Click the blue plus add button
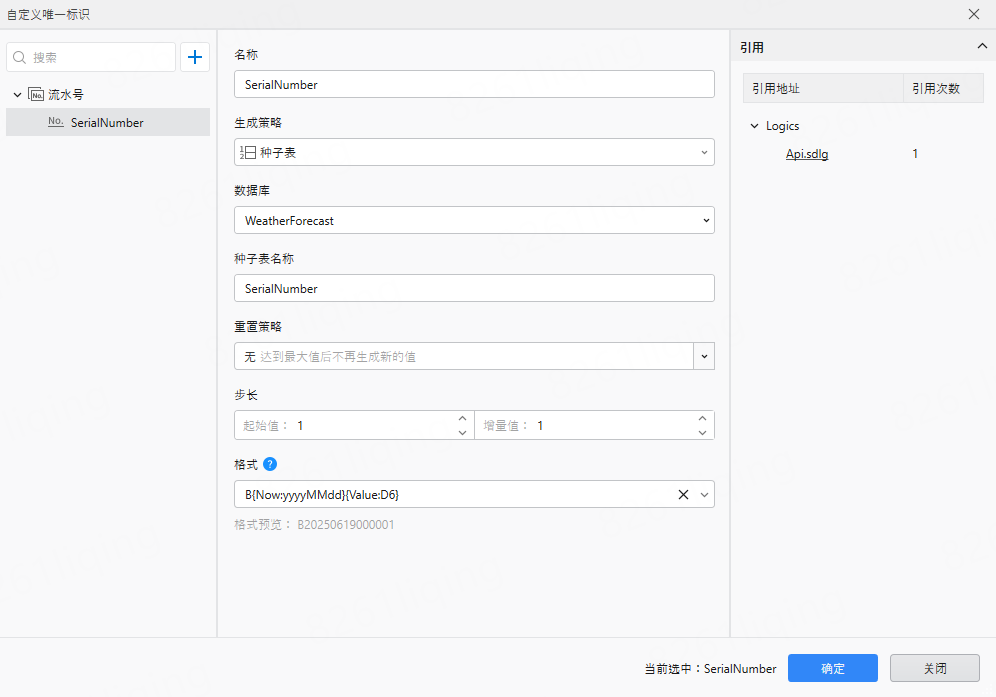 [195, 58]
